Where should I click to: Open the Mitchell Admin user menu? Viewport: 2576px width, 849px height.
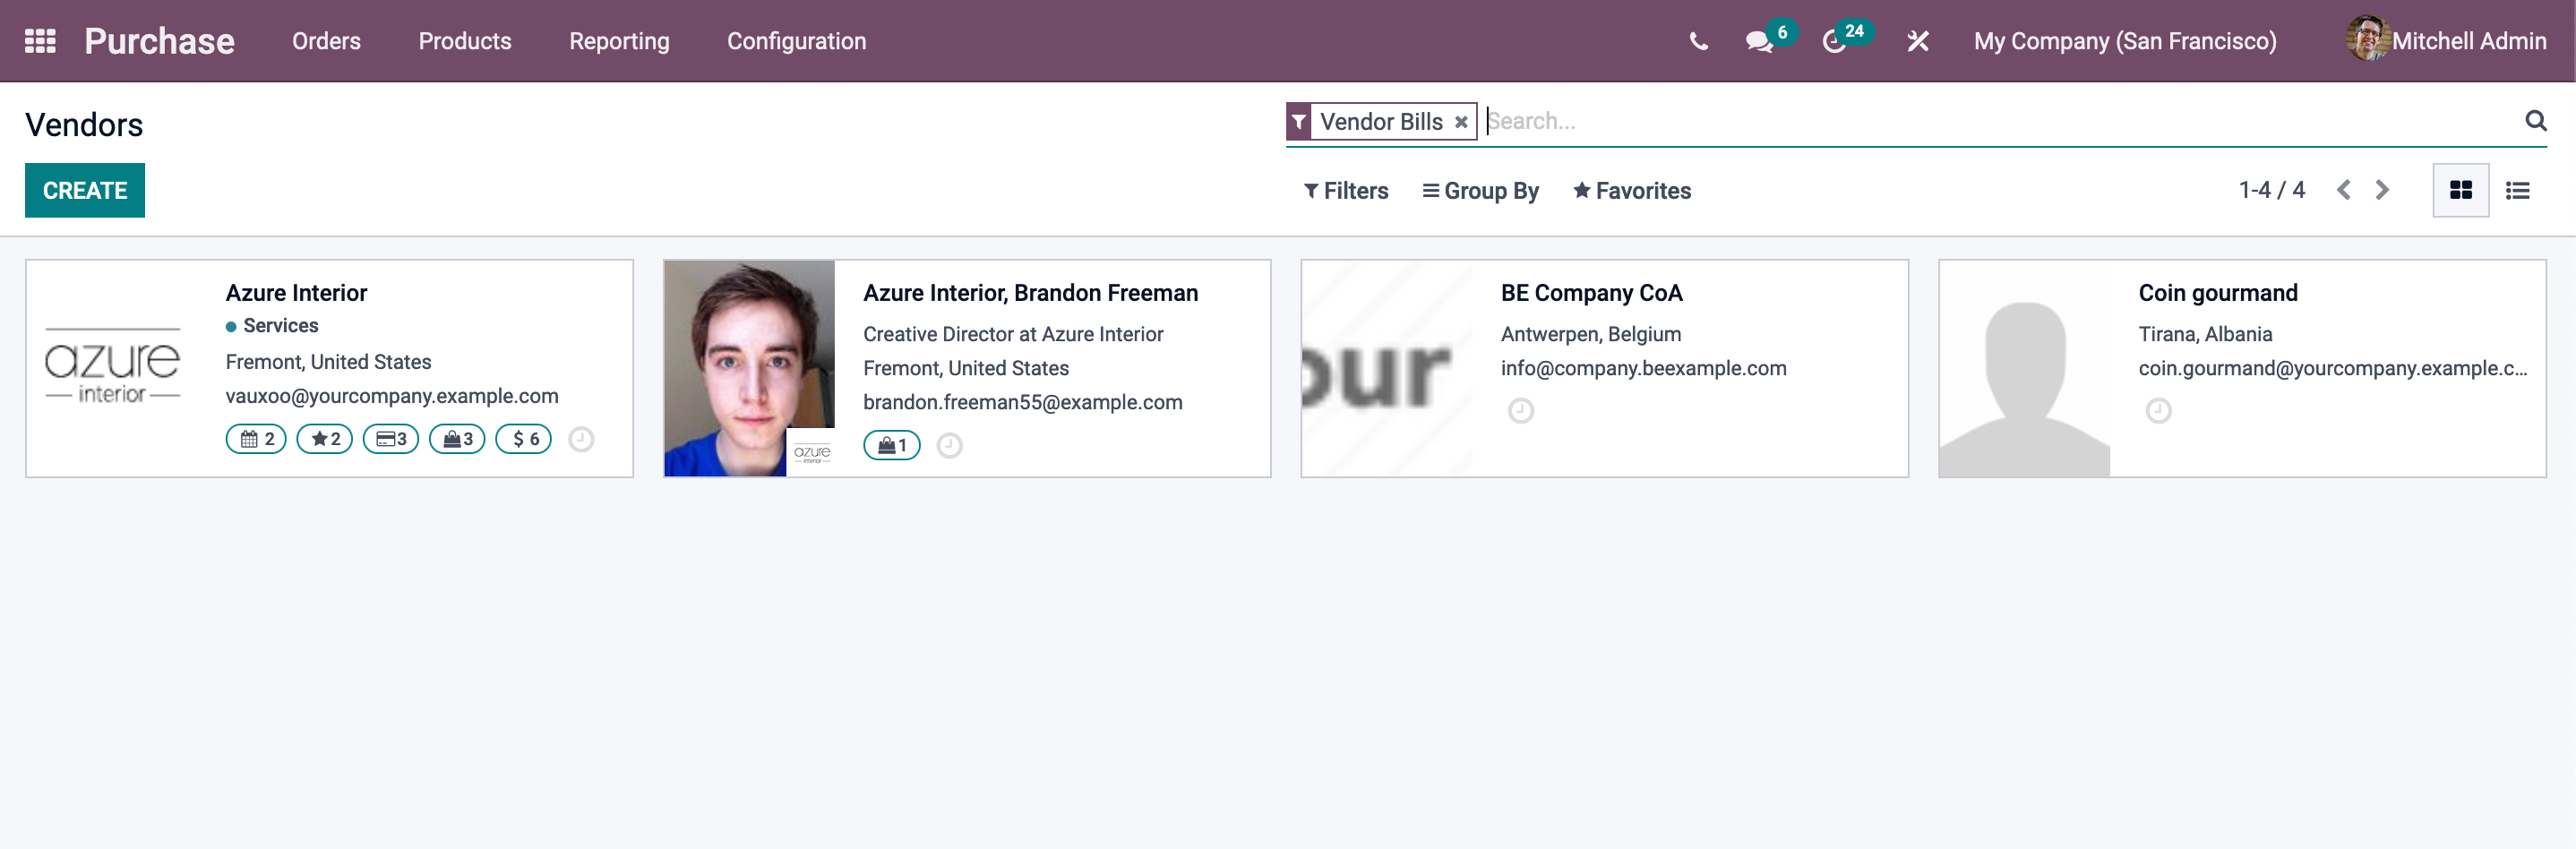click(2447, 41)
